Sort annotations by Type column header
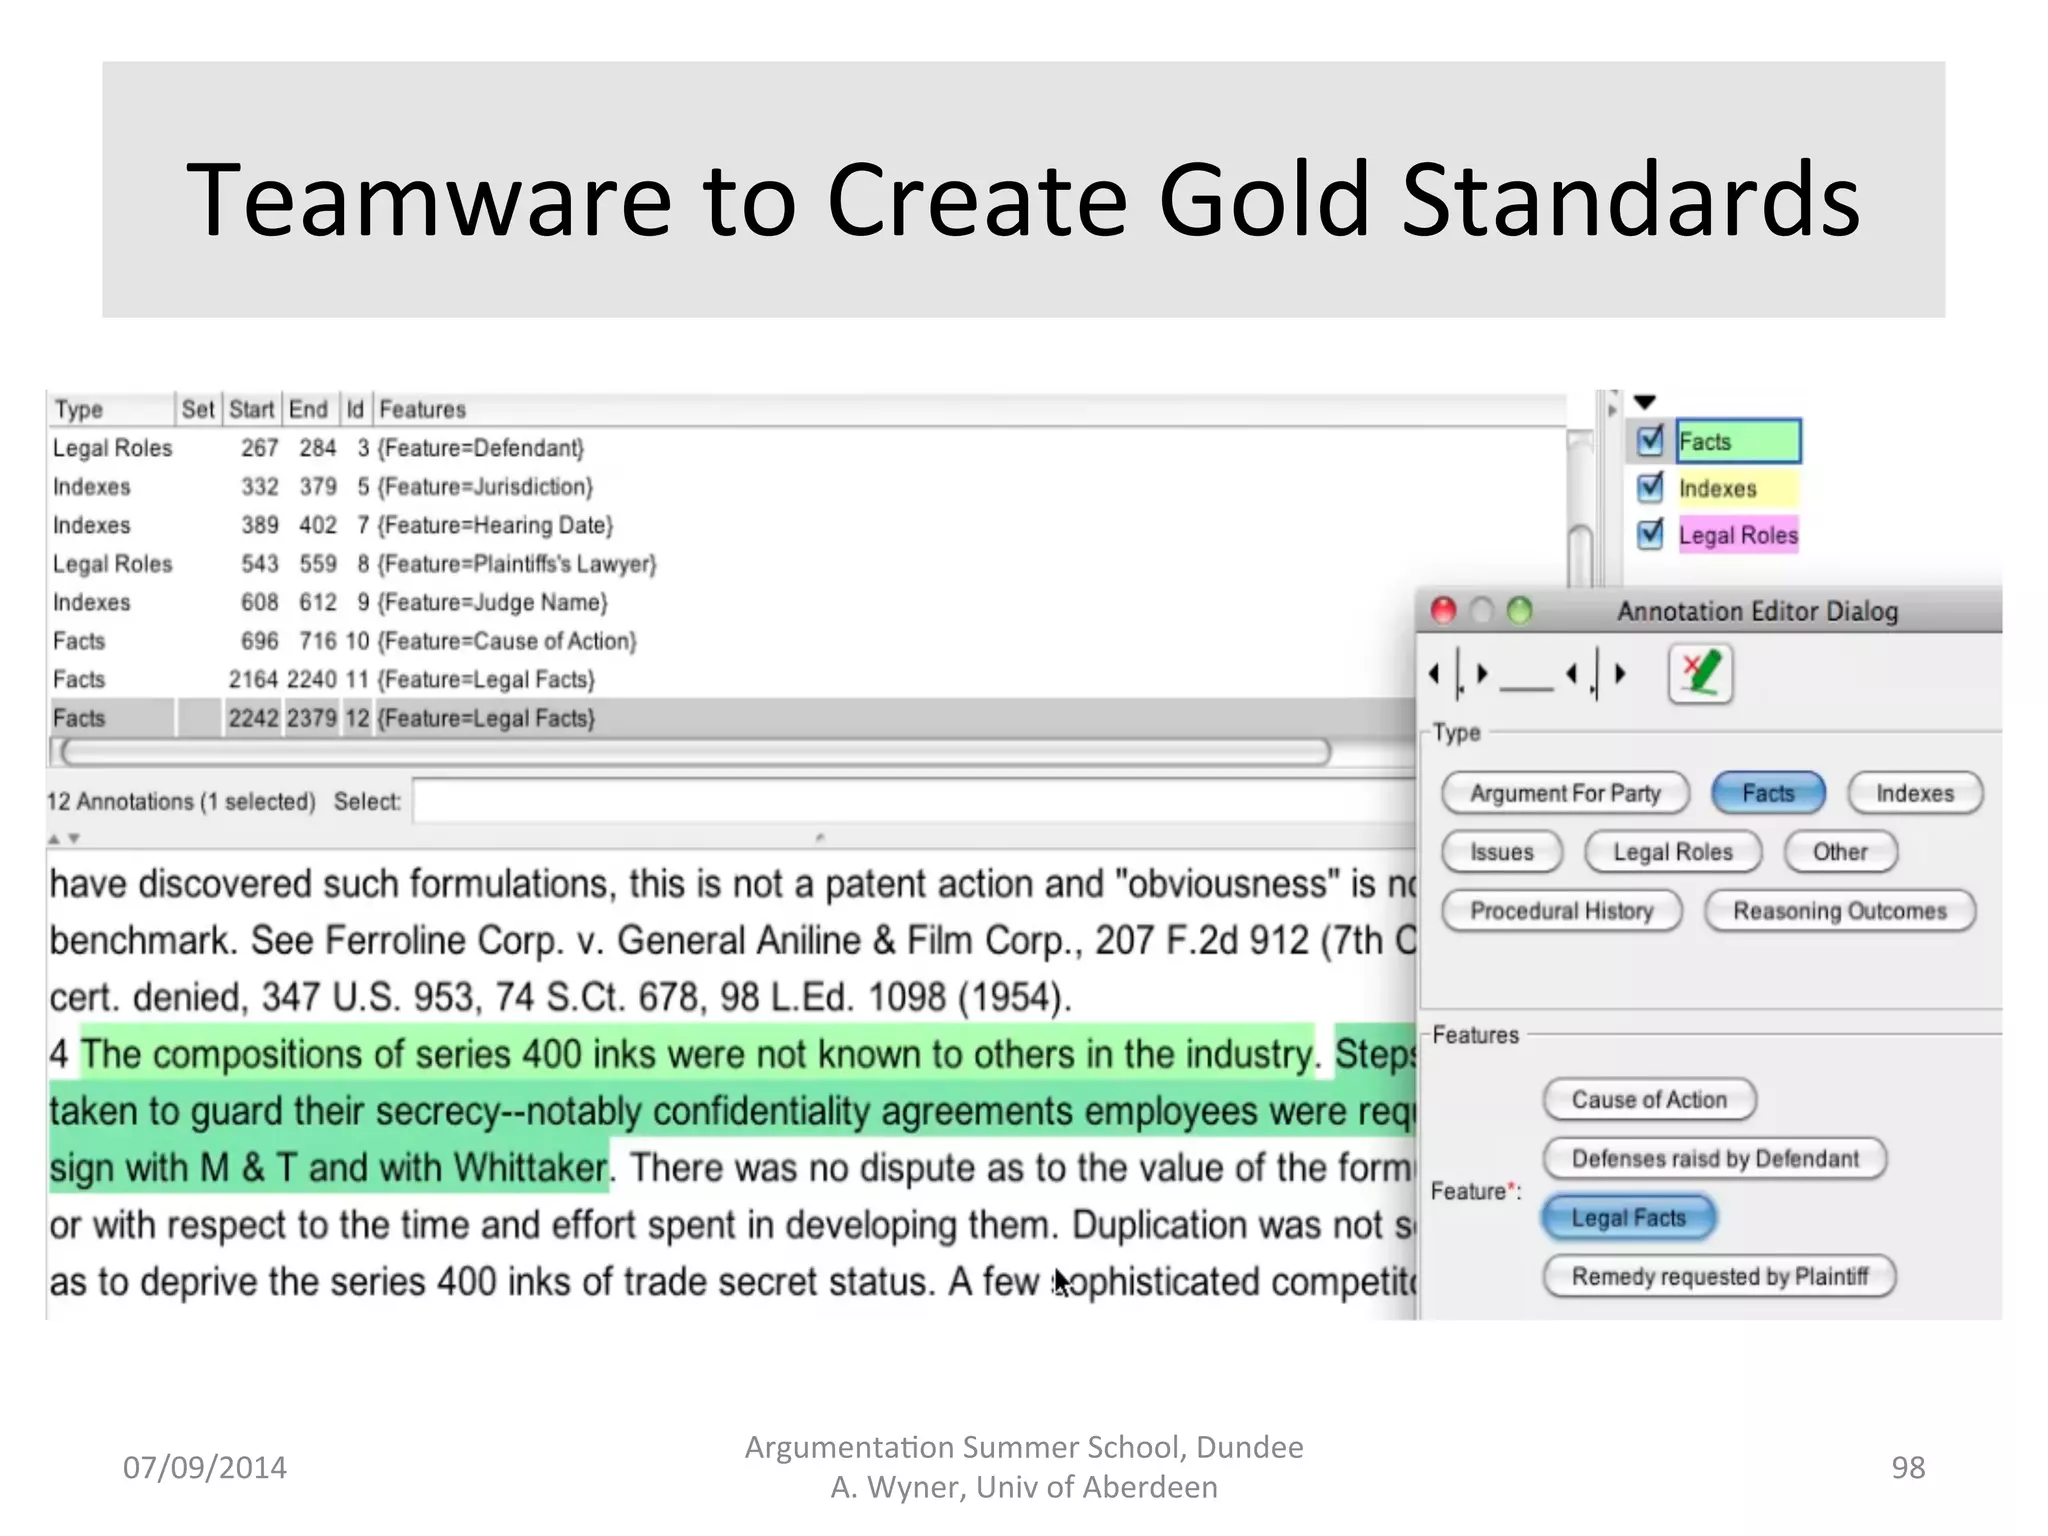 [110, 409]
